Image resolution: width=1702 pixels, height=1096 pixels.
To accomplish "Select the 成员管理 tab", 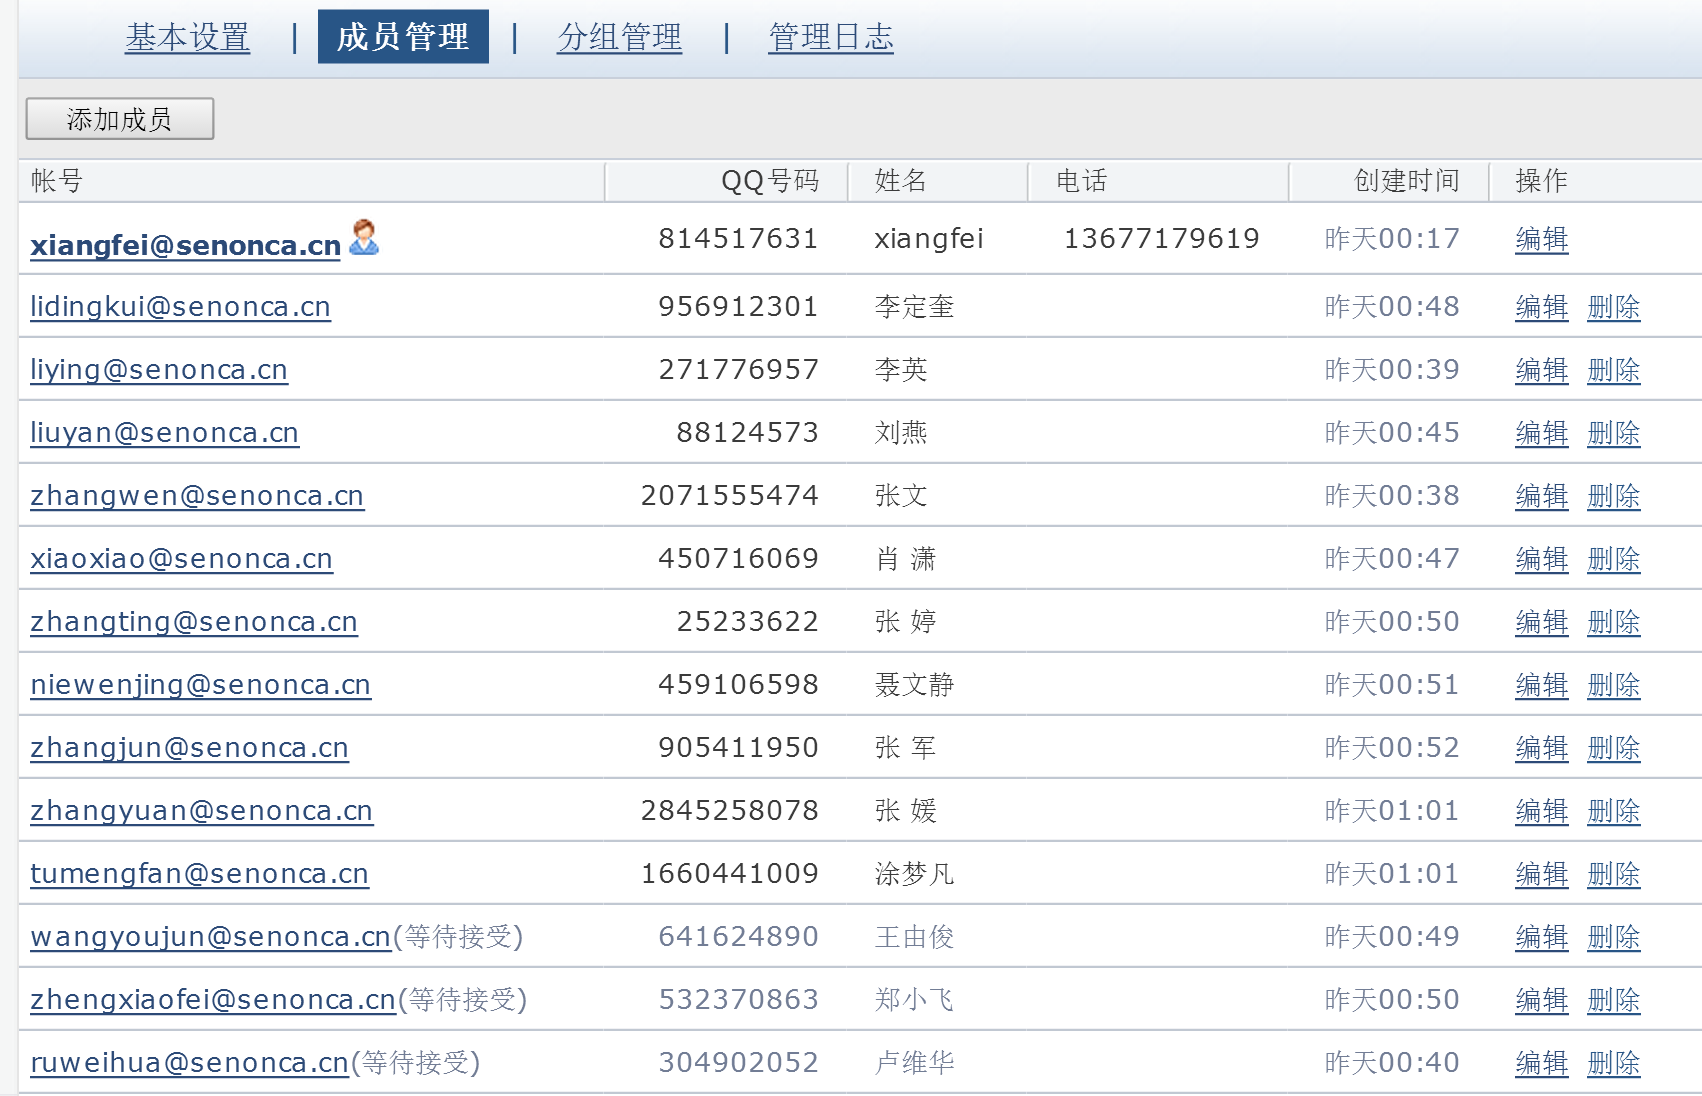I will point(403,37).
